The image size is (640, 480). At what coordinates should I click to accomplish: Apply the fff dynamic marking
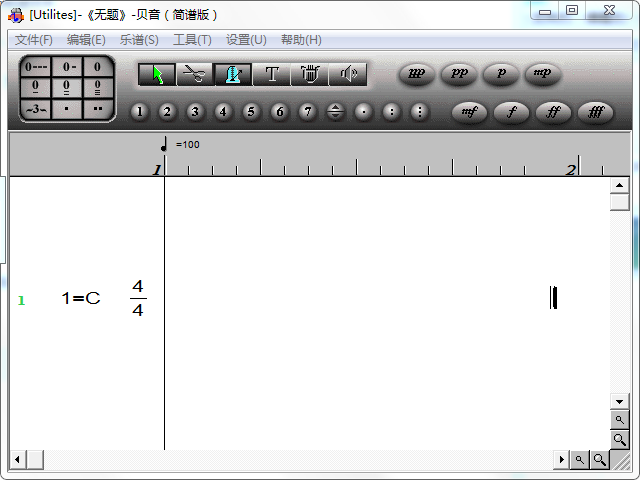(595, 112)
